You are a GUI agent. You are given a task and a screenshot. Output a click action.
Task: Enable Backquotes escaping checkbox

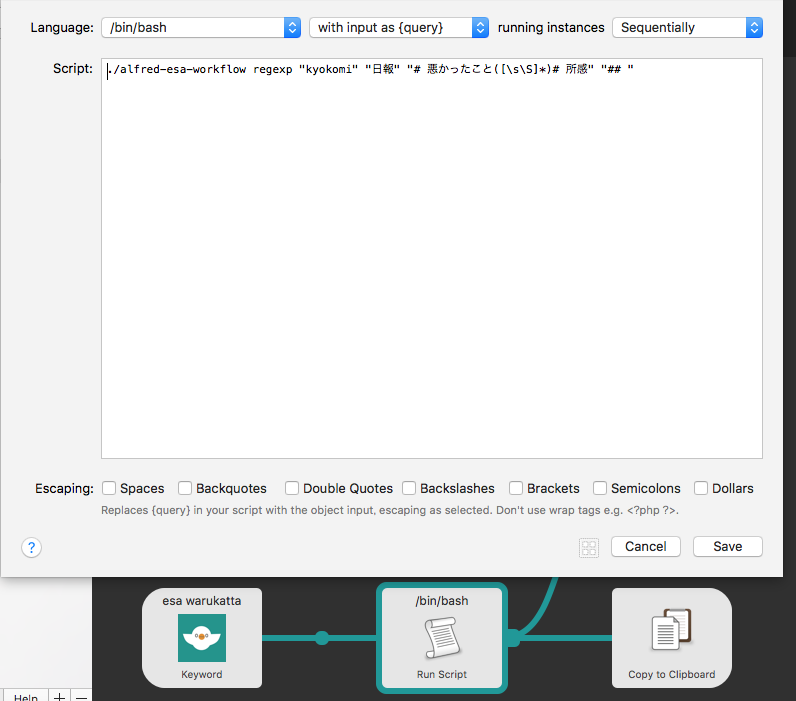click(x=185, y=488)
